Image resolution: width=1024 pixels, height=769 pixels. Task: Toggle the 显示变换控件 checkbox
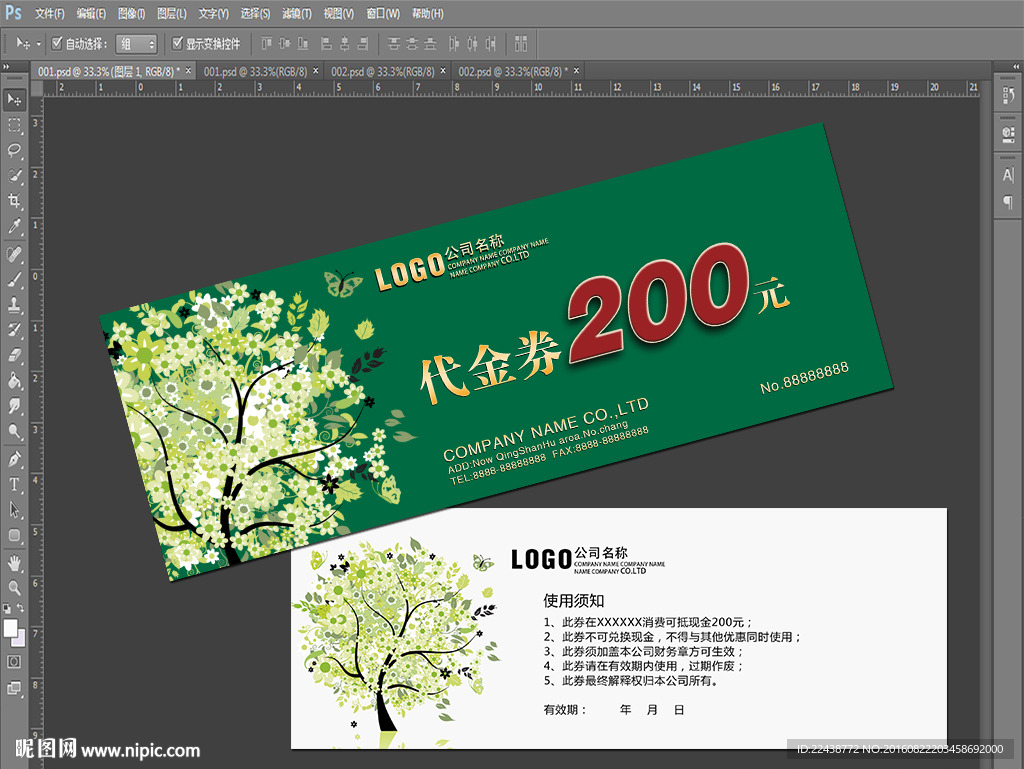pyautogui.click(x=177, y=43)
